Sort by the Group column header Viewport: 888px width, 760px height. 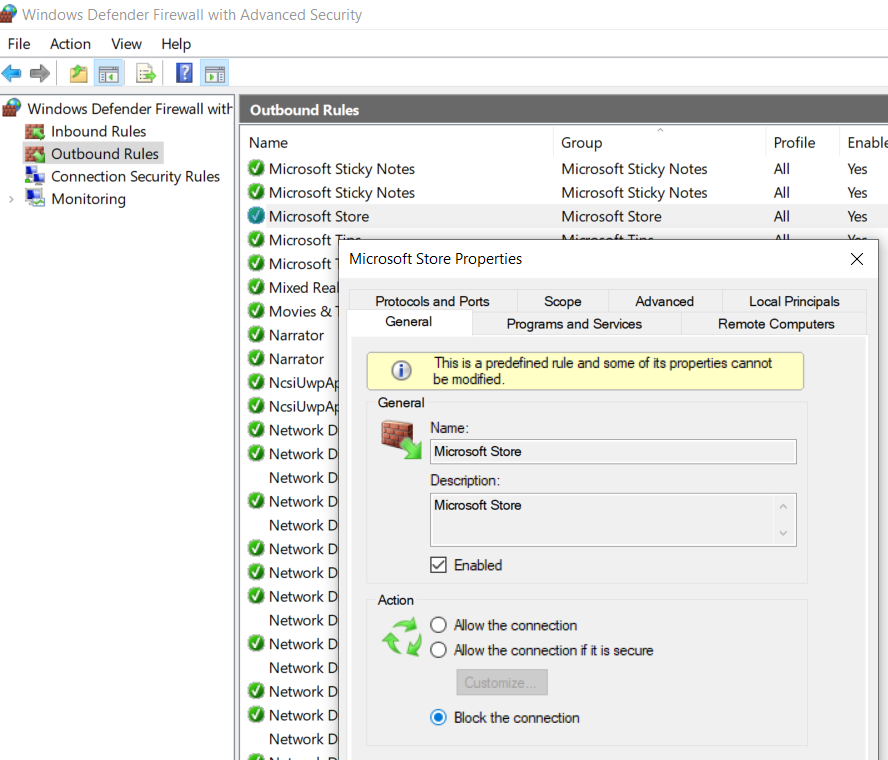point(659,143)
